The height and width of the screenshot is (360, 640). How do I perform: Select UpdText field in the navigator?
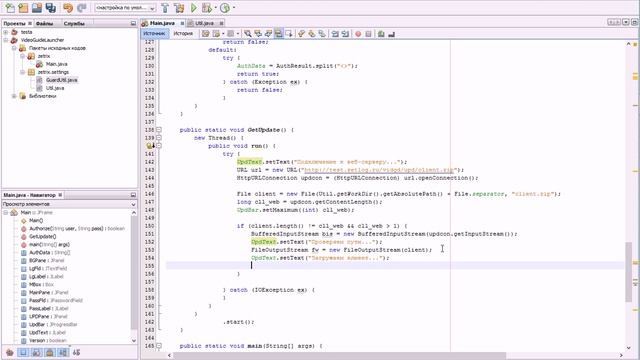[x=47, y=332]
